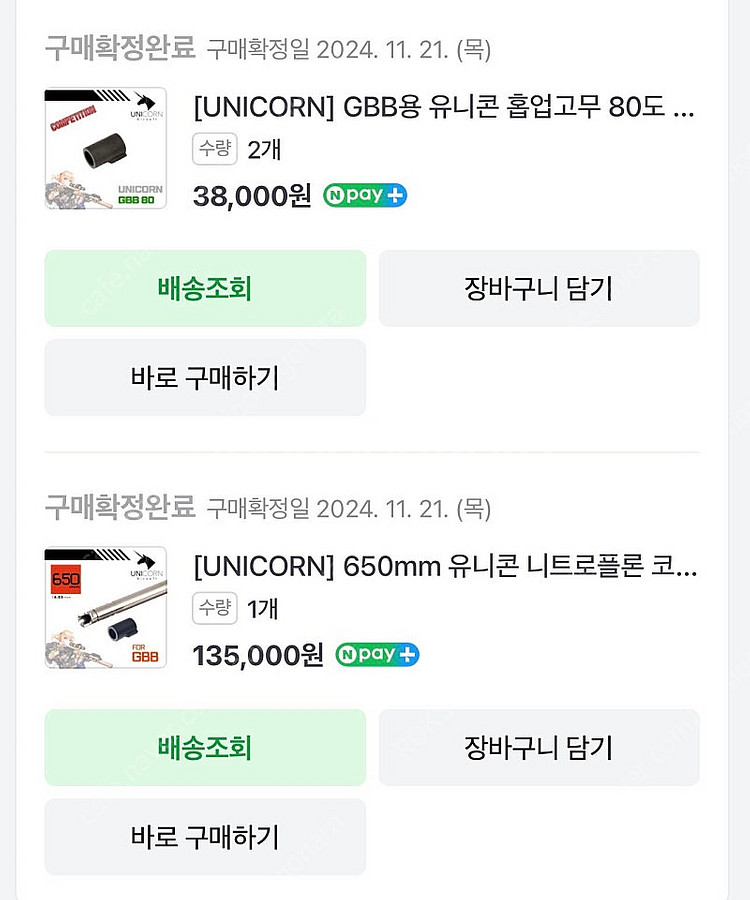Open the 650mm barrel product thumbnail
The height and width of the screenshot is (900, 750).
coord(105,608)
